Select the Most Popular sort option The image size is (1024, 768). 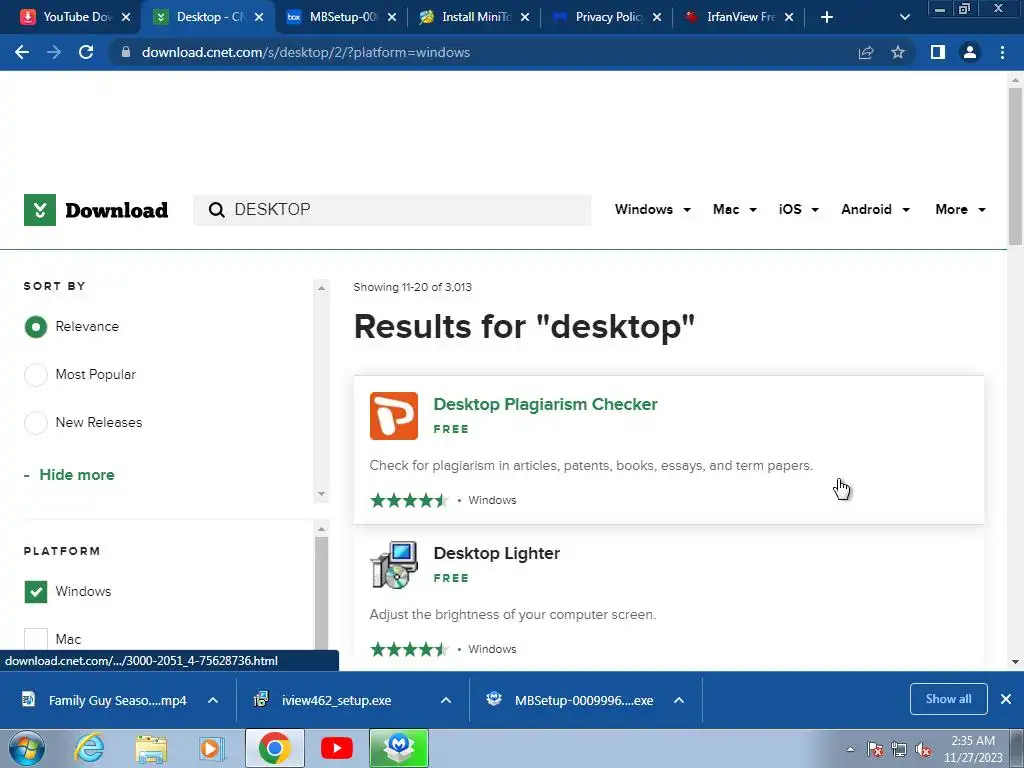[36, 375]
